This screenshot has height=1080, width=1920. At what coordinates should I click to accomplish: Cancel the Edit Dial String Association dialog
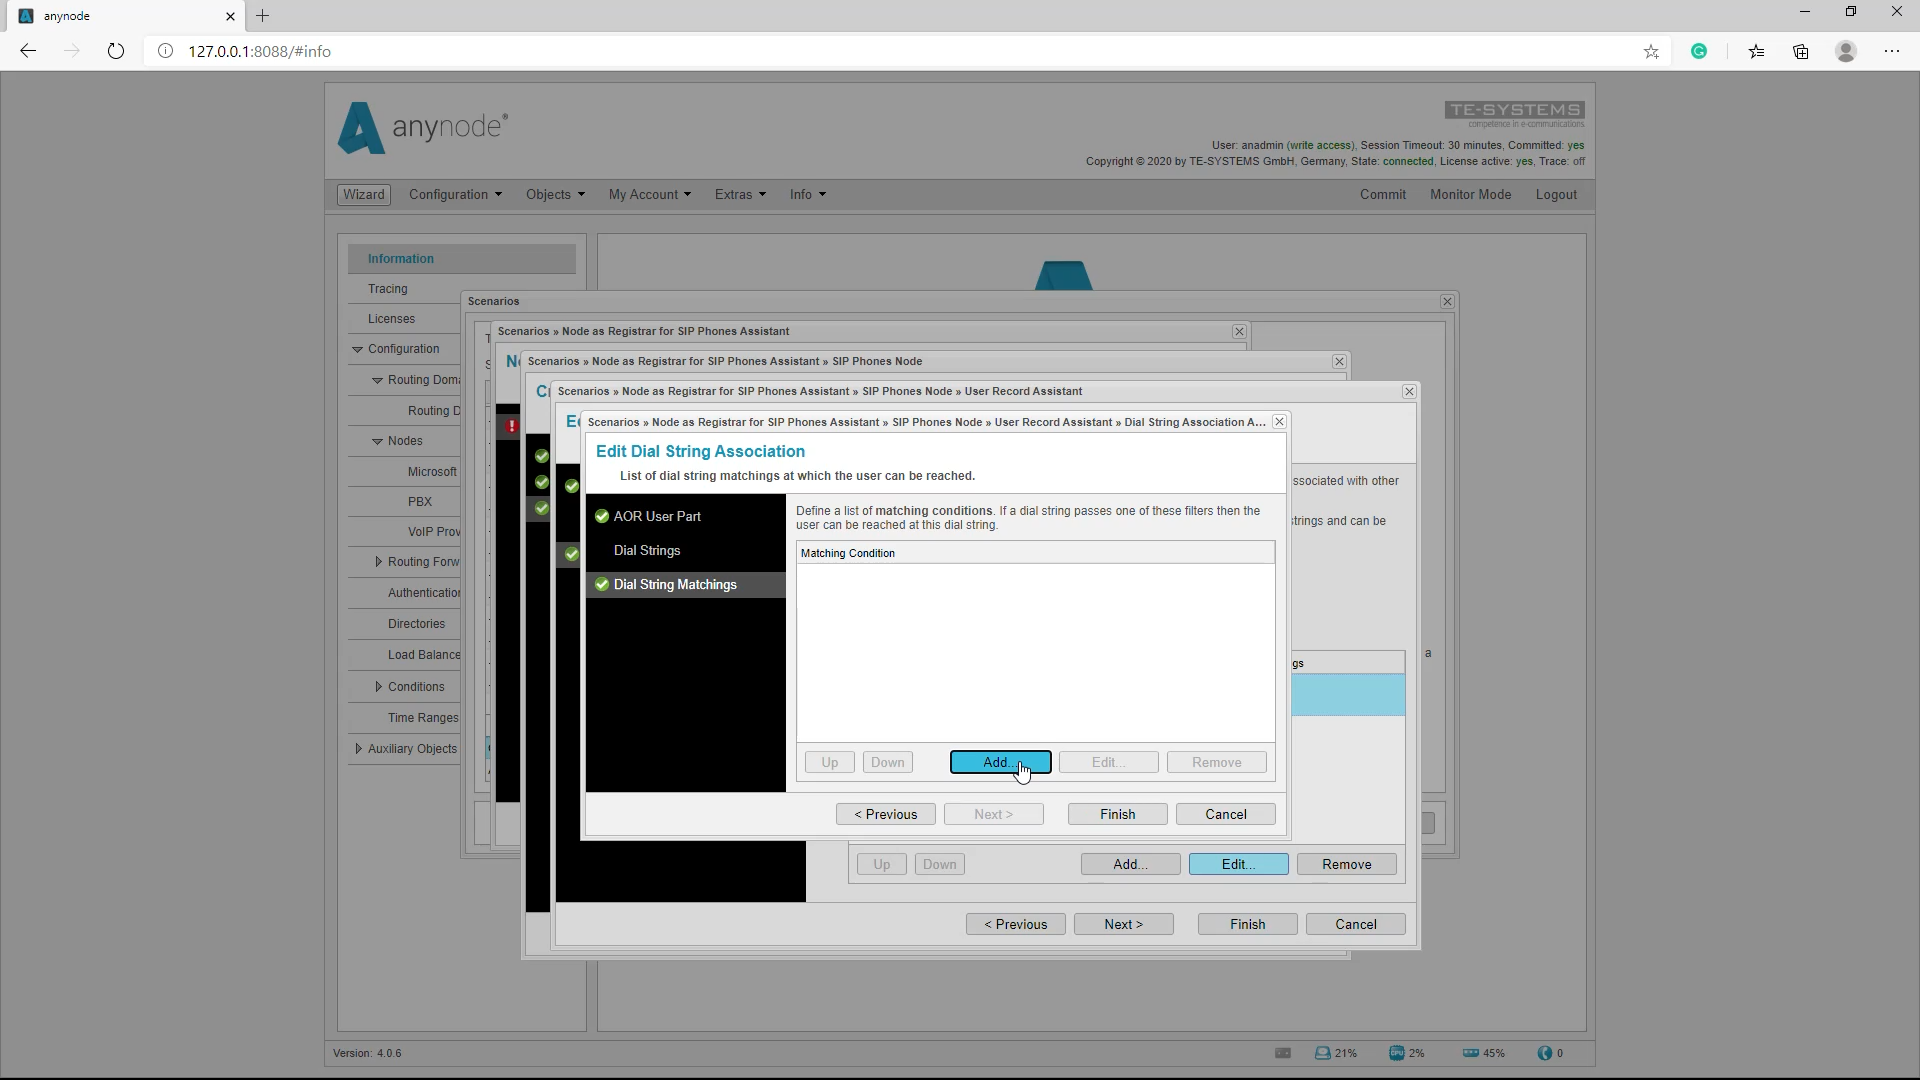(x=1225, y=814)
